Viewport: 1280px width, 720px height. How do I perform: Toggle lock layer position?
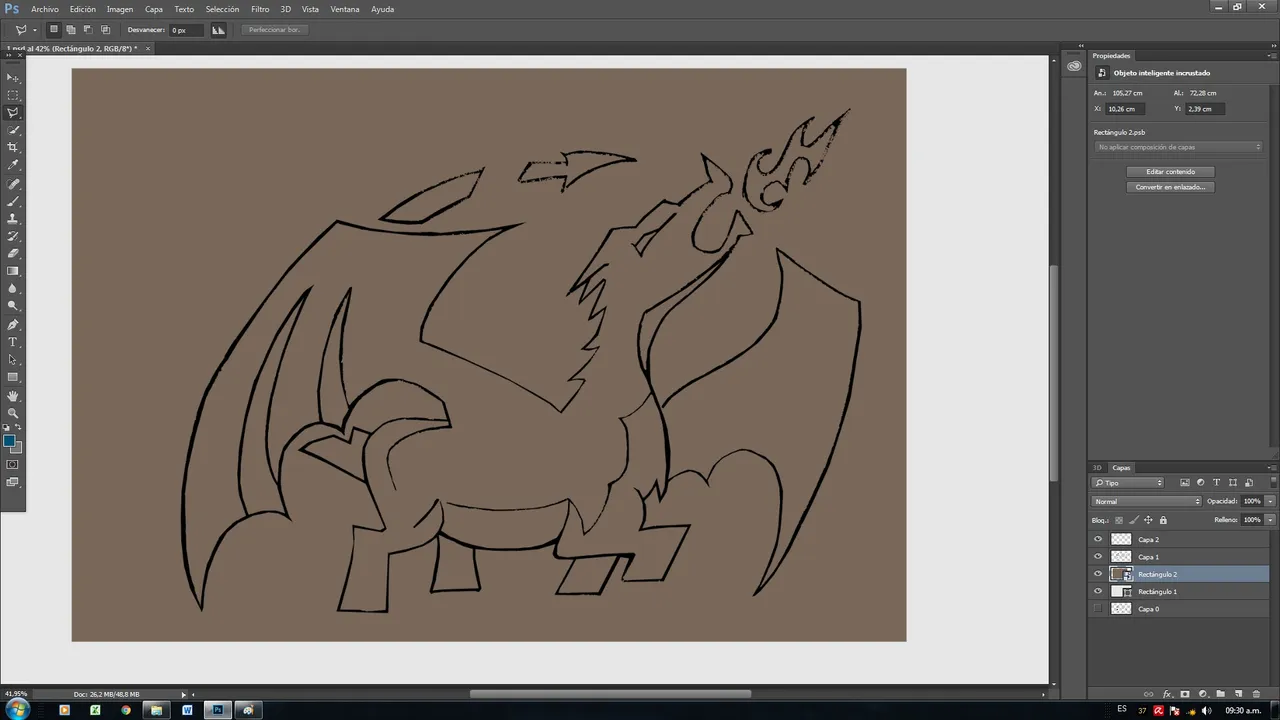[1148, 520]
